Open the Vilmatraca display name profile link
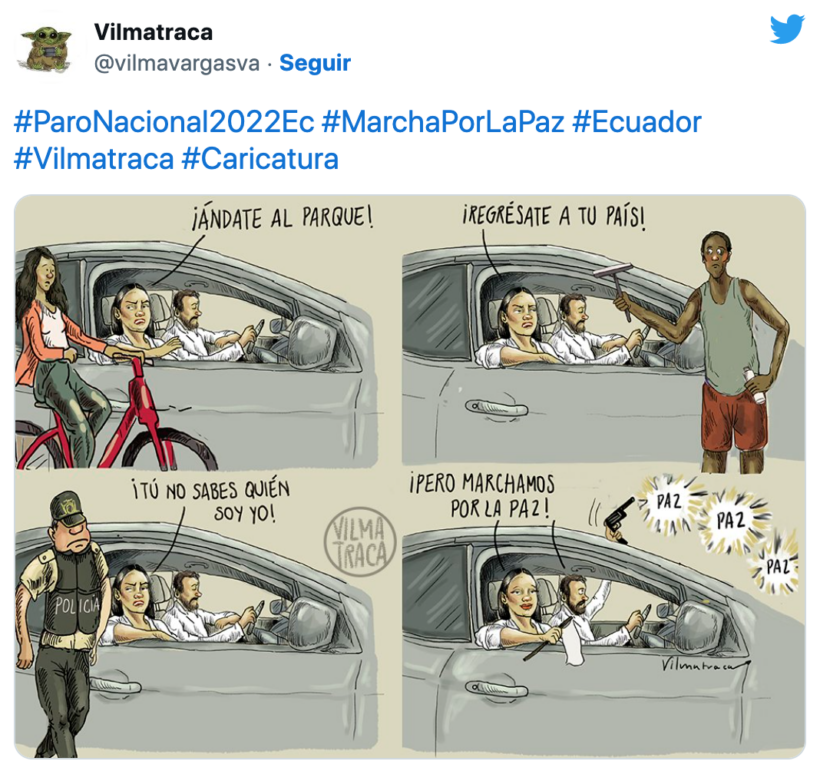Viewport: 820px width, 771px height. pyautogui.click(x=153, y=32)
